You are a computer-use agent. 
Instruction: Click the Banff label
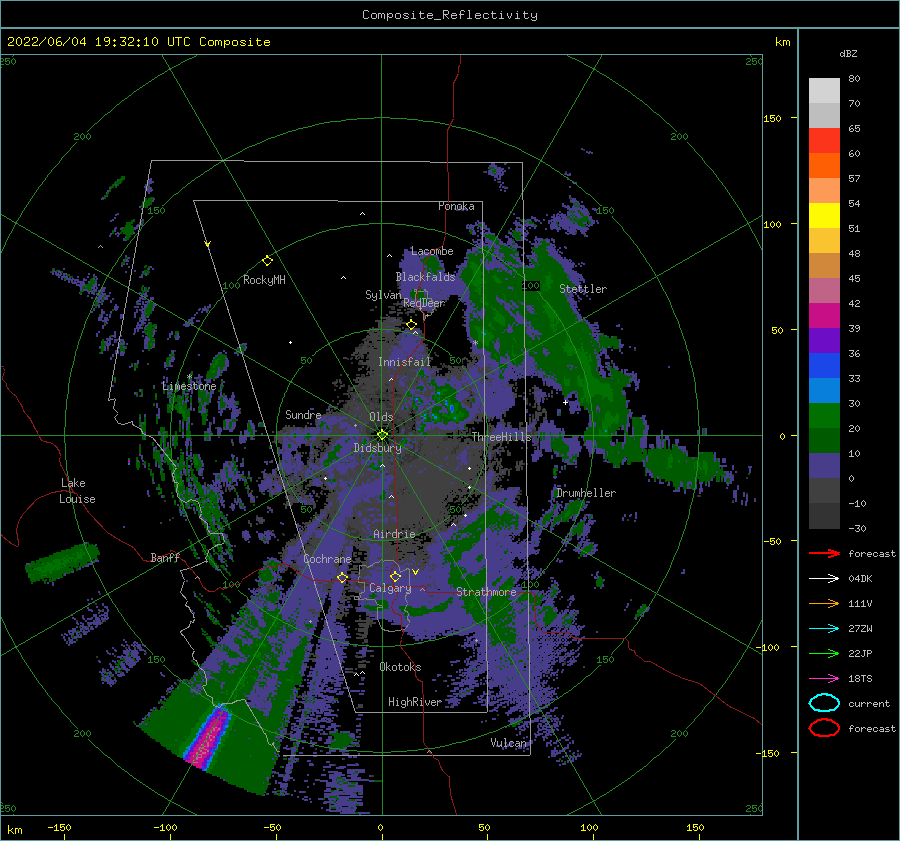[165, 557]
